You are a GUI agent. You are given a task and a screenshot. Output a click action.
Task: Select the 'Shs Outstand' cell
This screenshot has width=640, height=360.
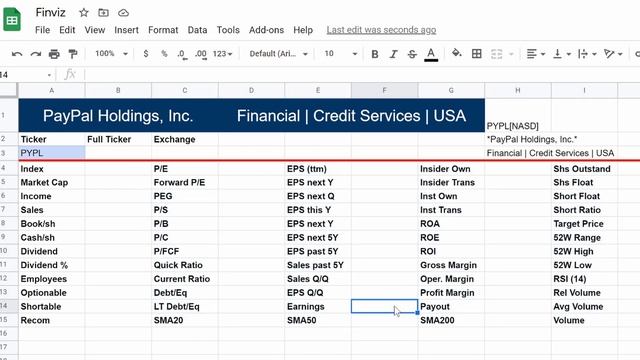coord(584,169)
